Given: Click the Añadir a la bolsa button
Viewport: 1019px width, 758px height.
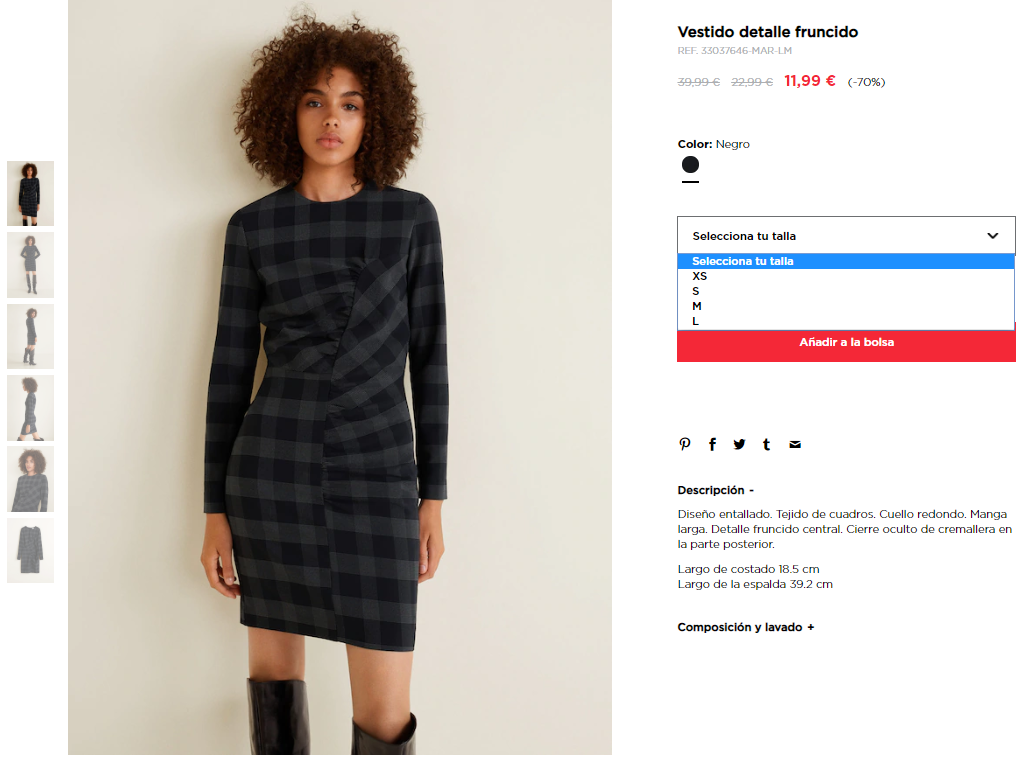Looking at the screenshot, I should (x=846, y=345).
